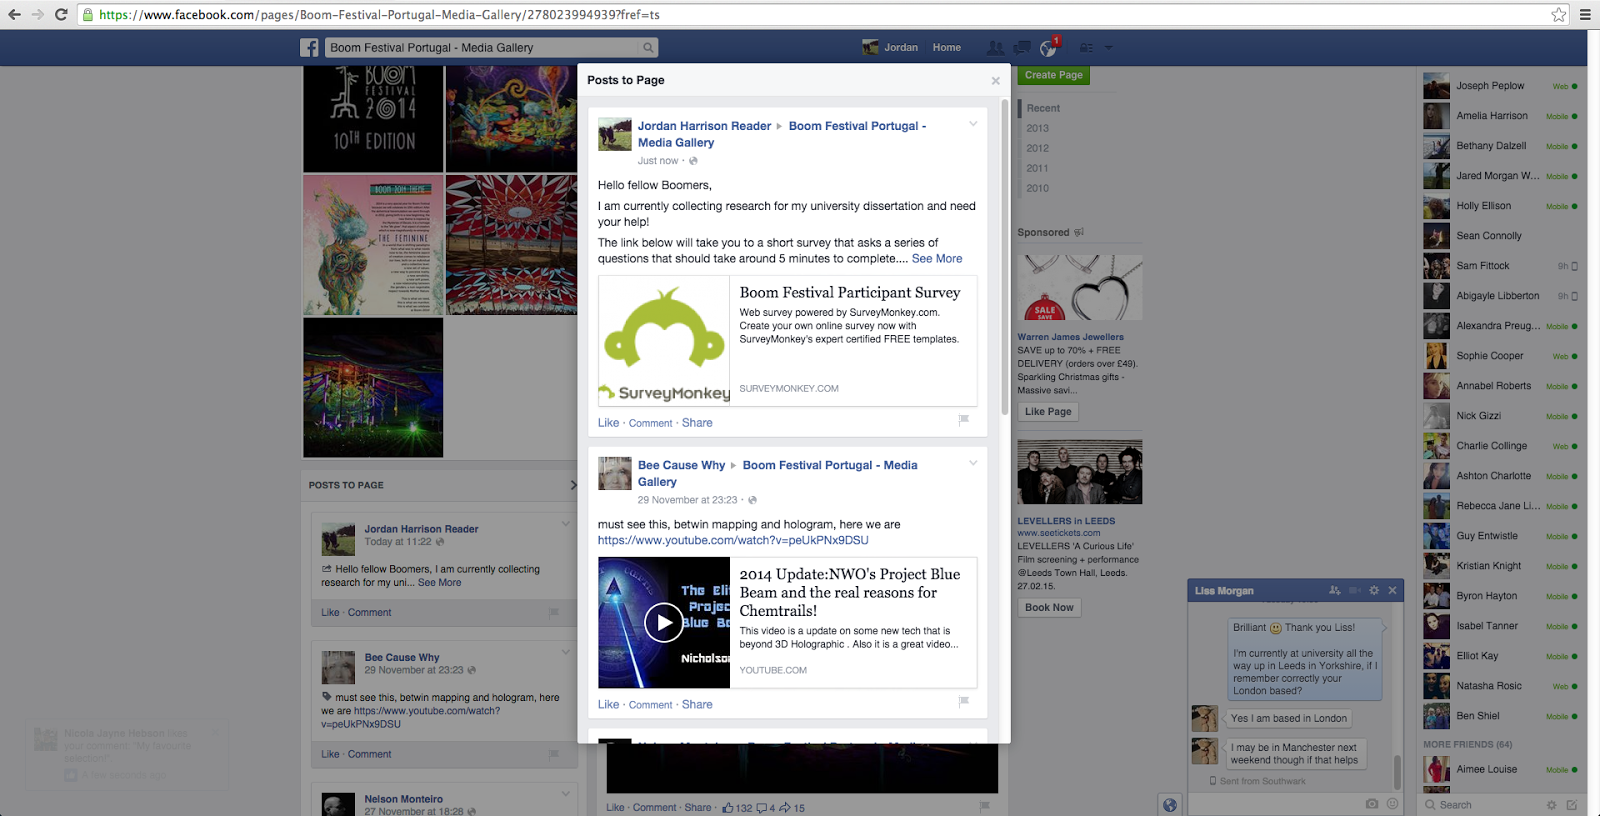Open chat sidebar settings gear
Viewport: 1600px width, 816px height.
pos(1552,804)
